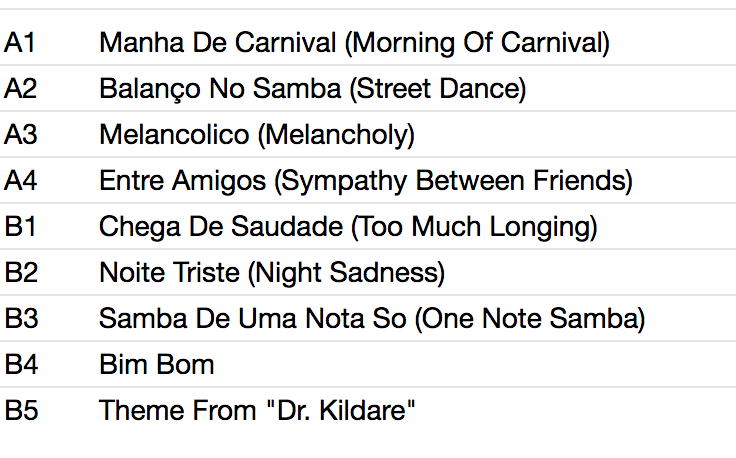
Task: Click the A3 track position label
Action: tap(21, 135)
